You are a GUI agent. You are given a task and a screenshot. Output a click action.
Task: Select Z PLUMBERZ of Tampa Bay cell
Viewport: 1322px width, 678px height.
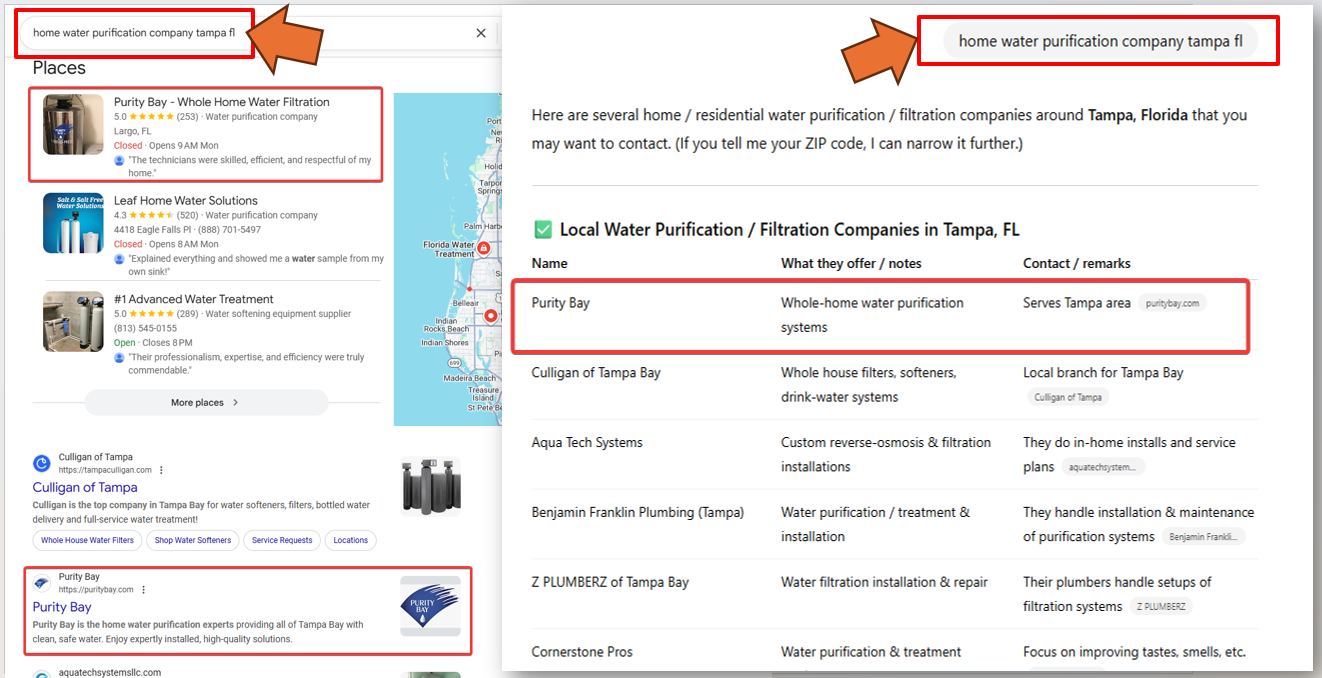[610, 583]
